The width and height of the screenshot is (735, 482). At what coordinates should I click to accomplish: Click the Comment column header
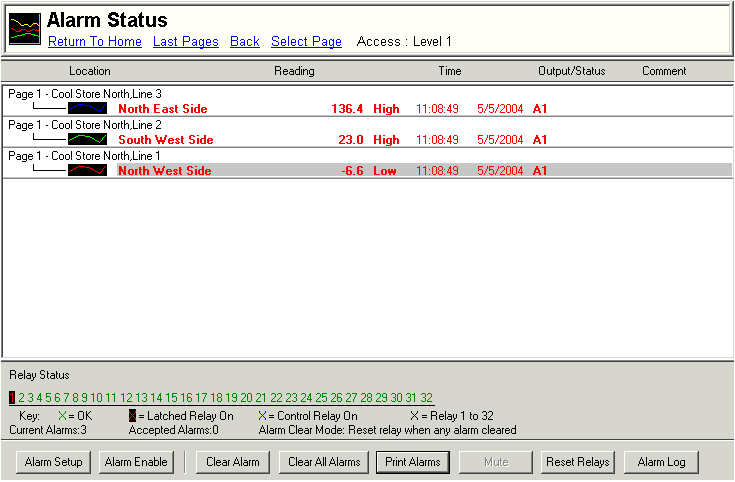664,71
